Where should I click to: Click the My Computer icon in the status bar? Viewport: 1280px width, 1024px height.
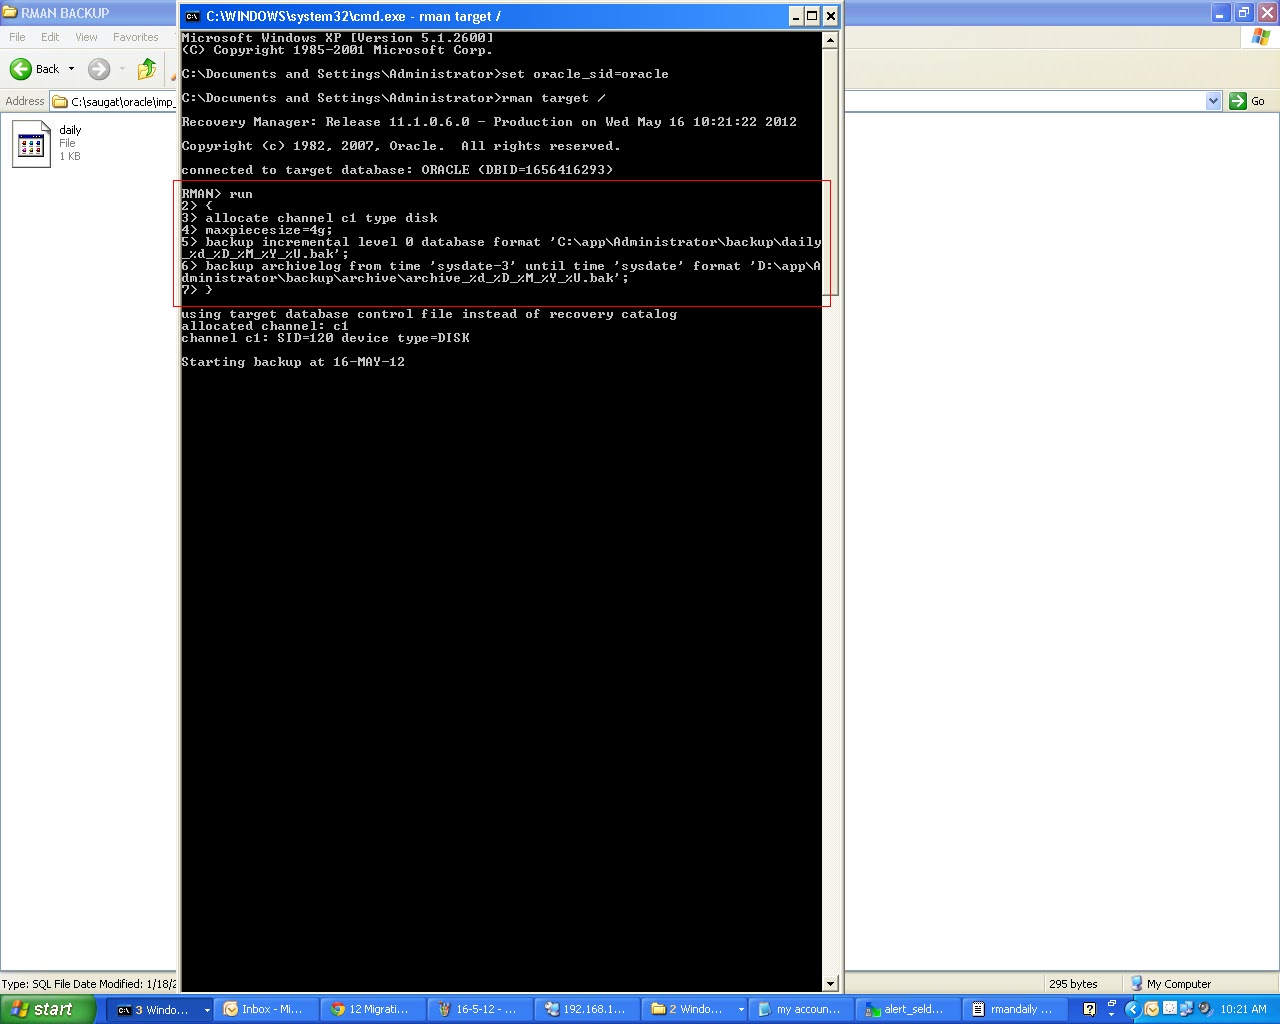(x=1137, y=983)
